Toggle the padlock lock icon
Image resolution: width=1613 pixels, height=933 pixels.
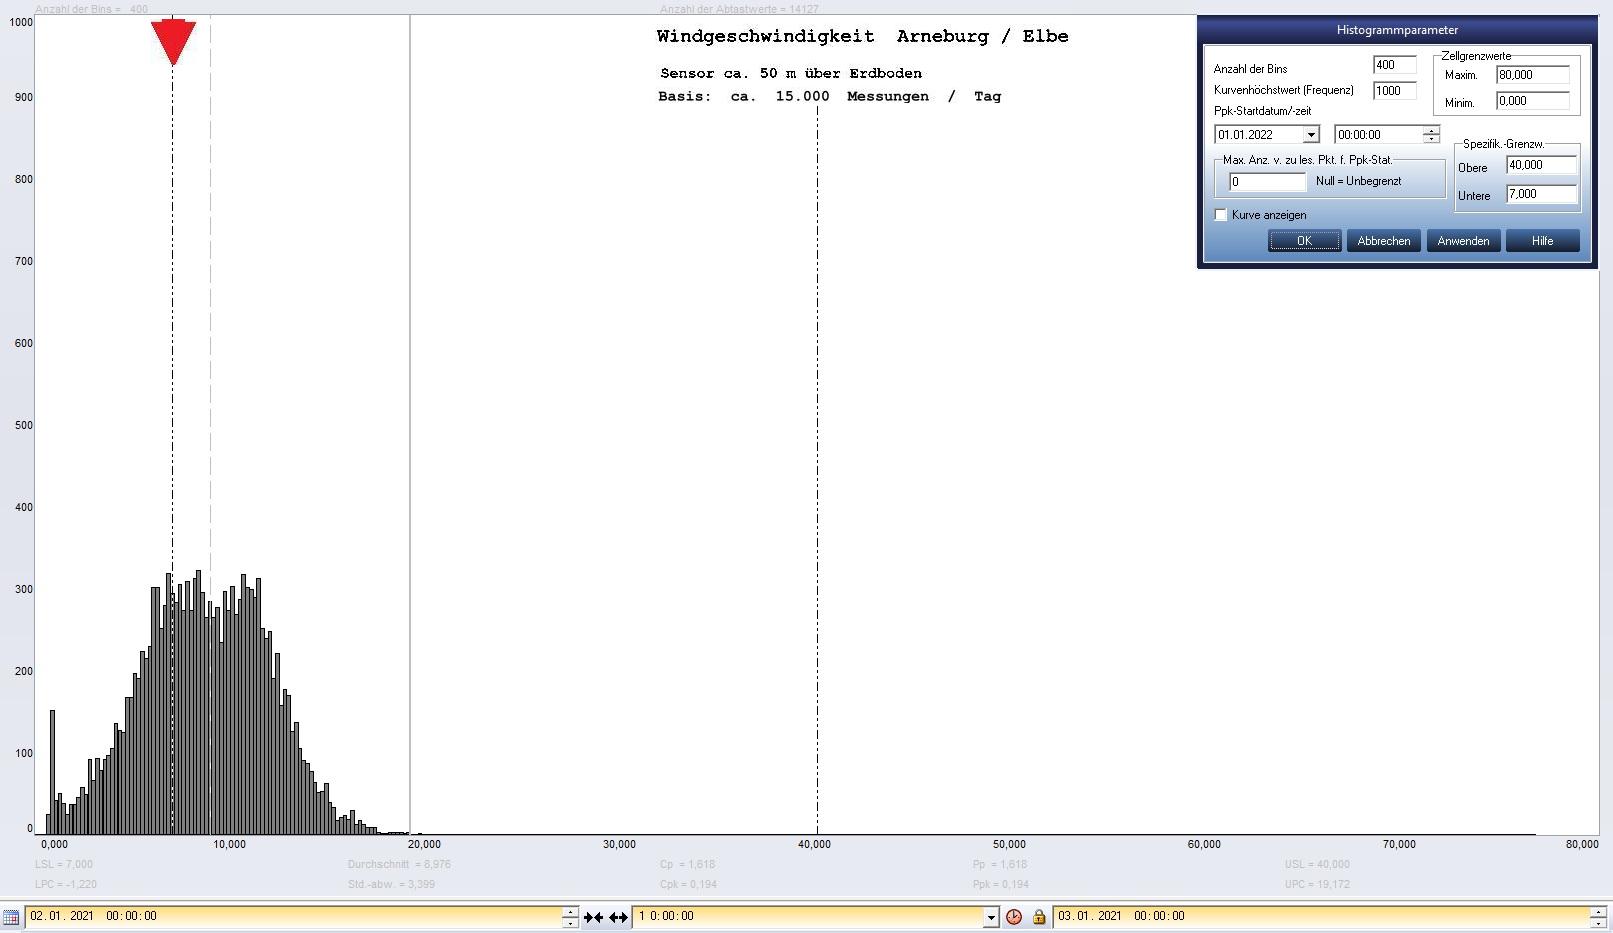(1038, 916)
